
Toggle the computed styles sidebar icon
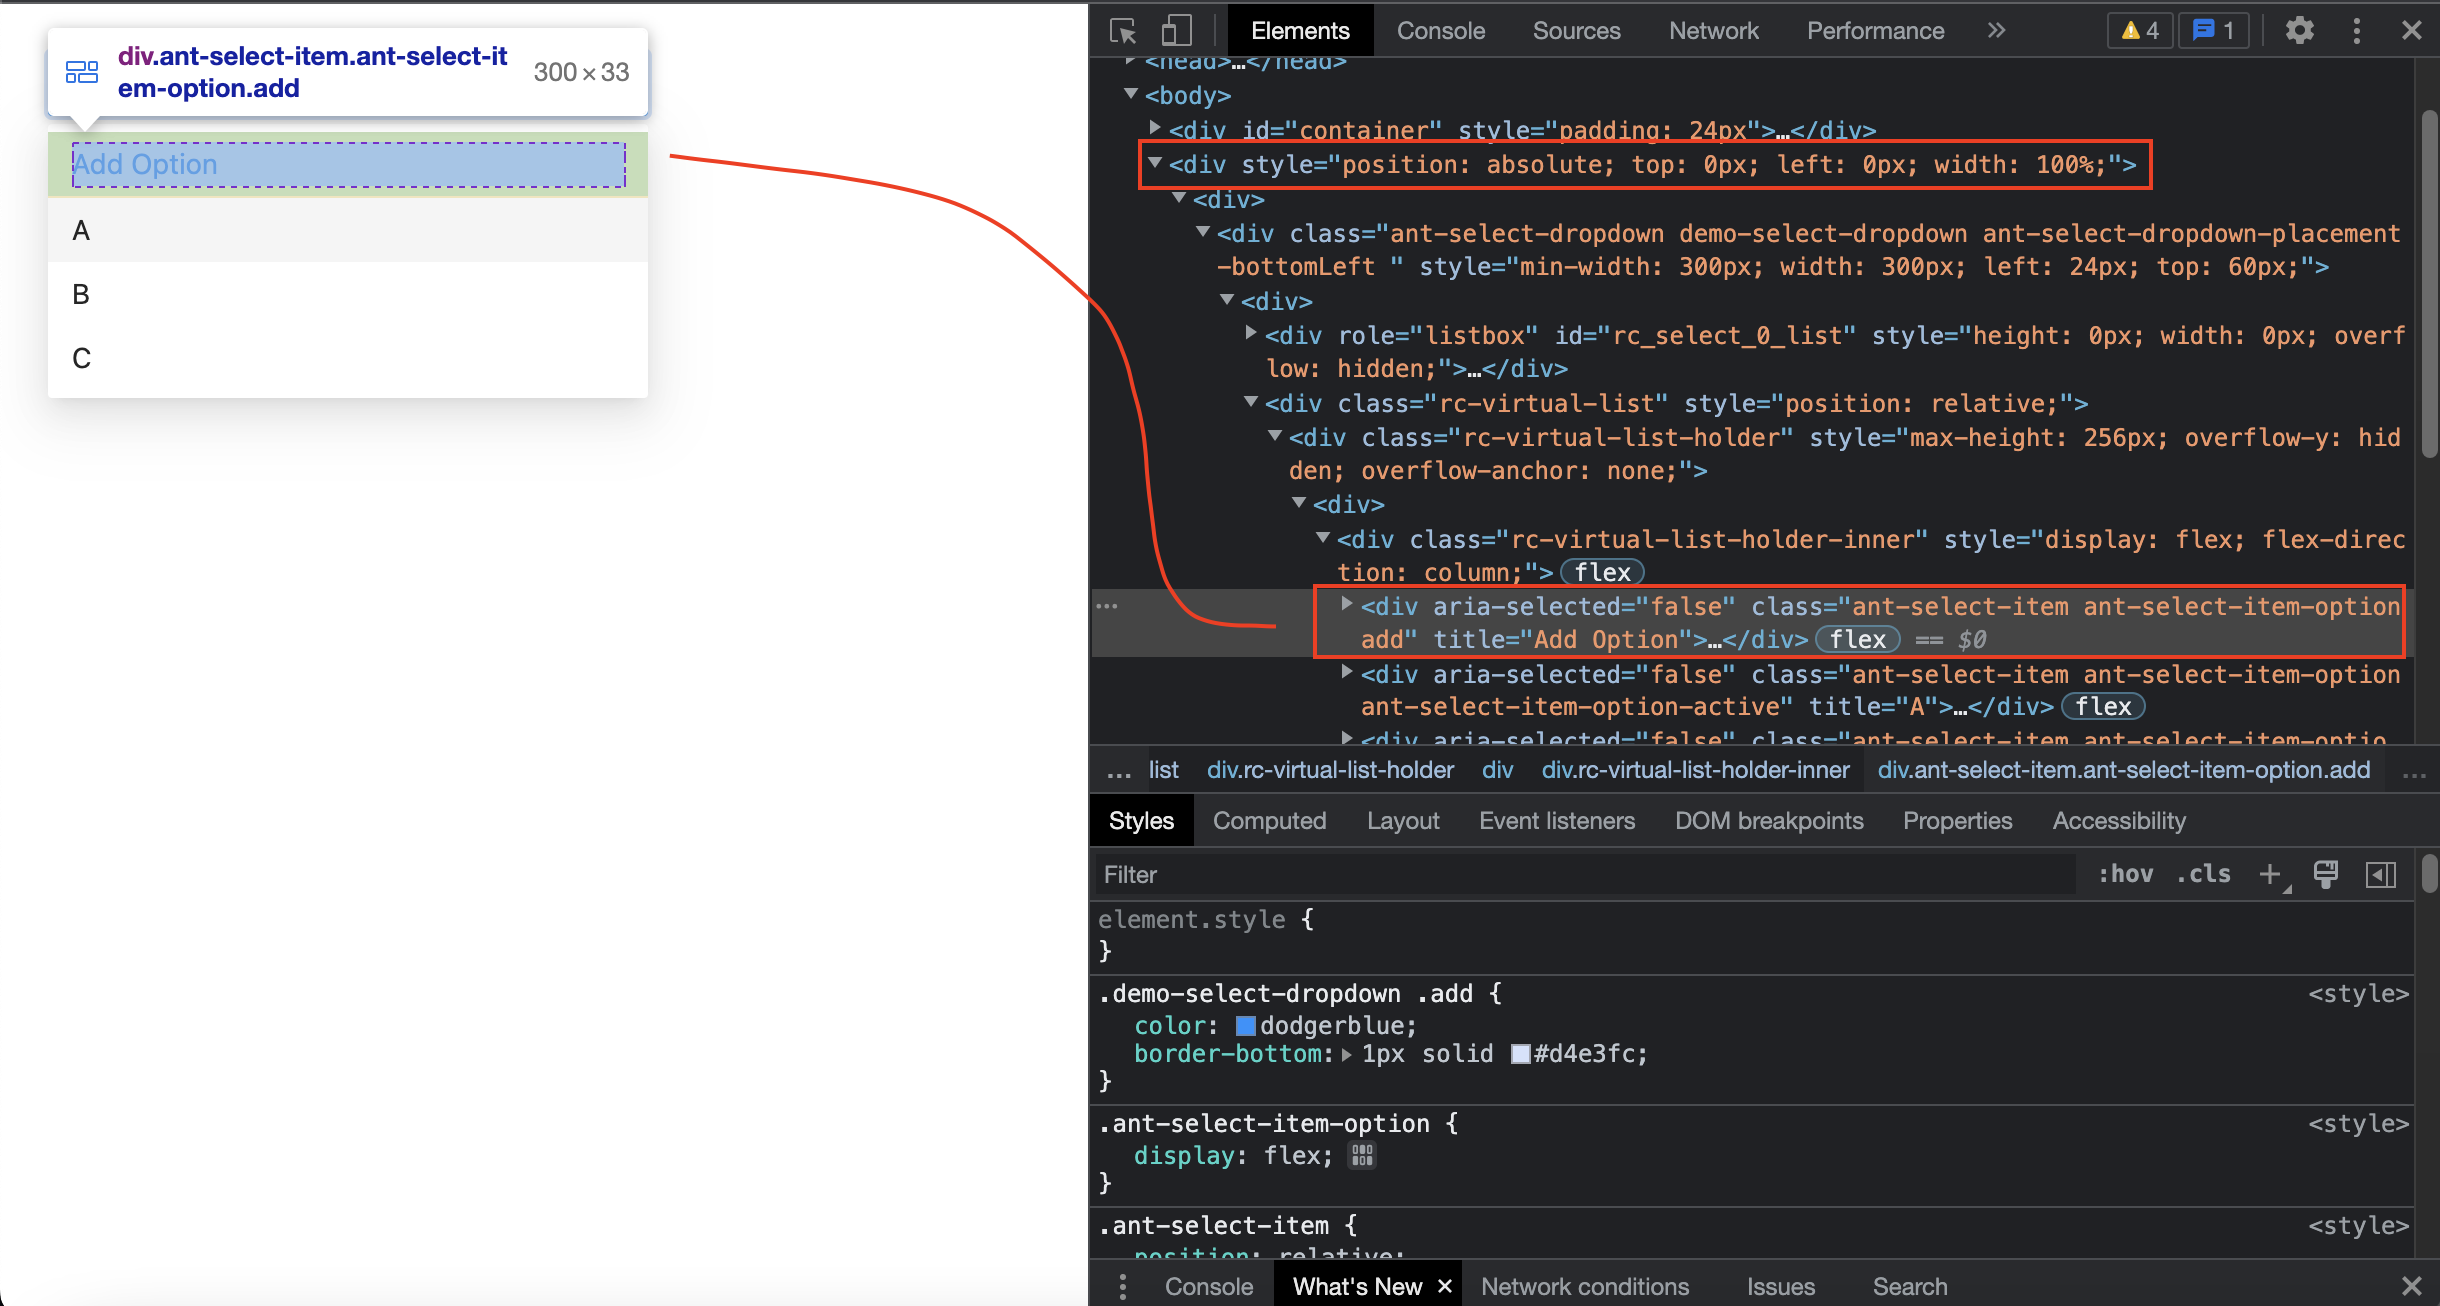pyautogui.click(x=2381, y=875)
